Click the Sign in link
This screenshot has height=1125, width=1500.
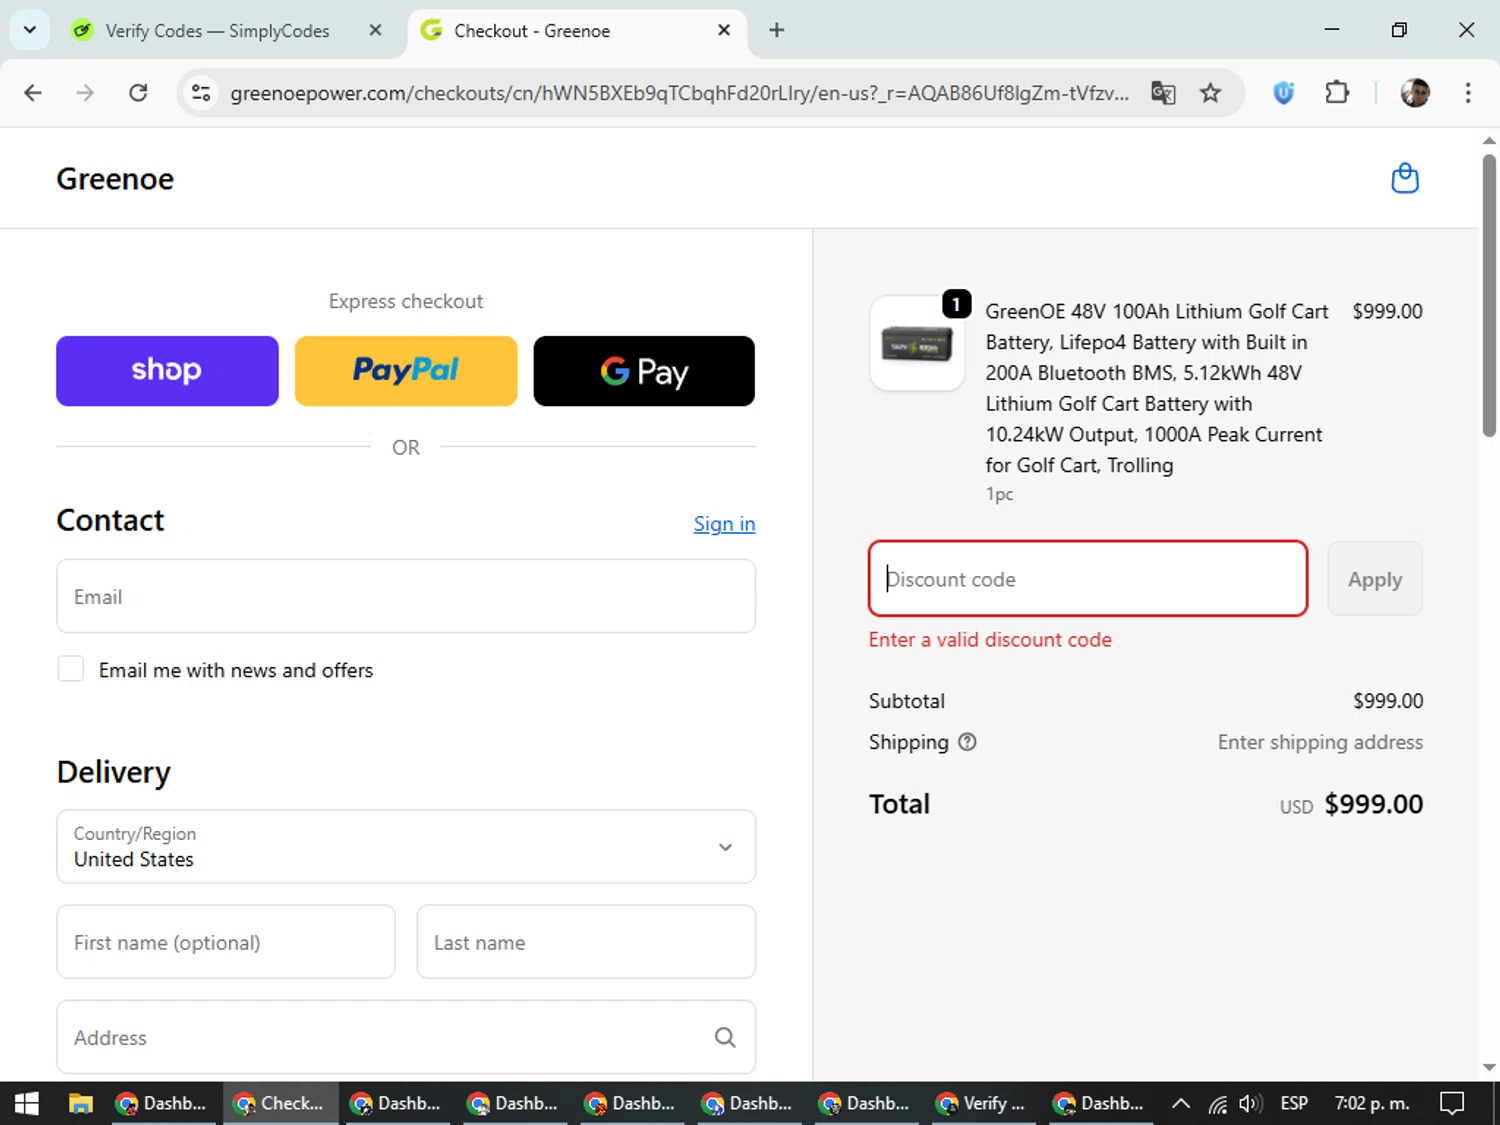click(x=724, y=524)
